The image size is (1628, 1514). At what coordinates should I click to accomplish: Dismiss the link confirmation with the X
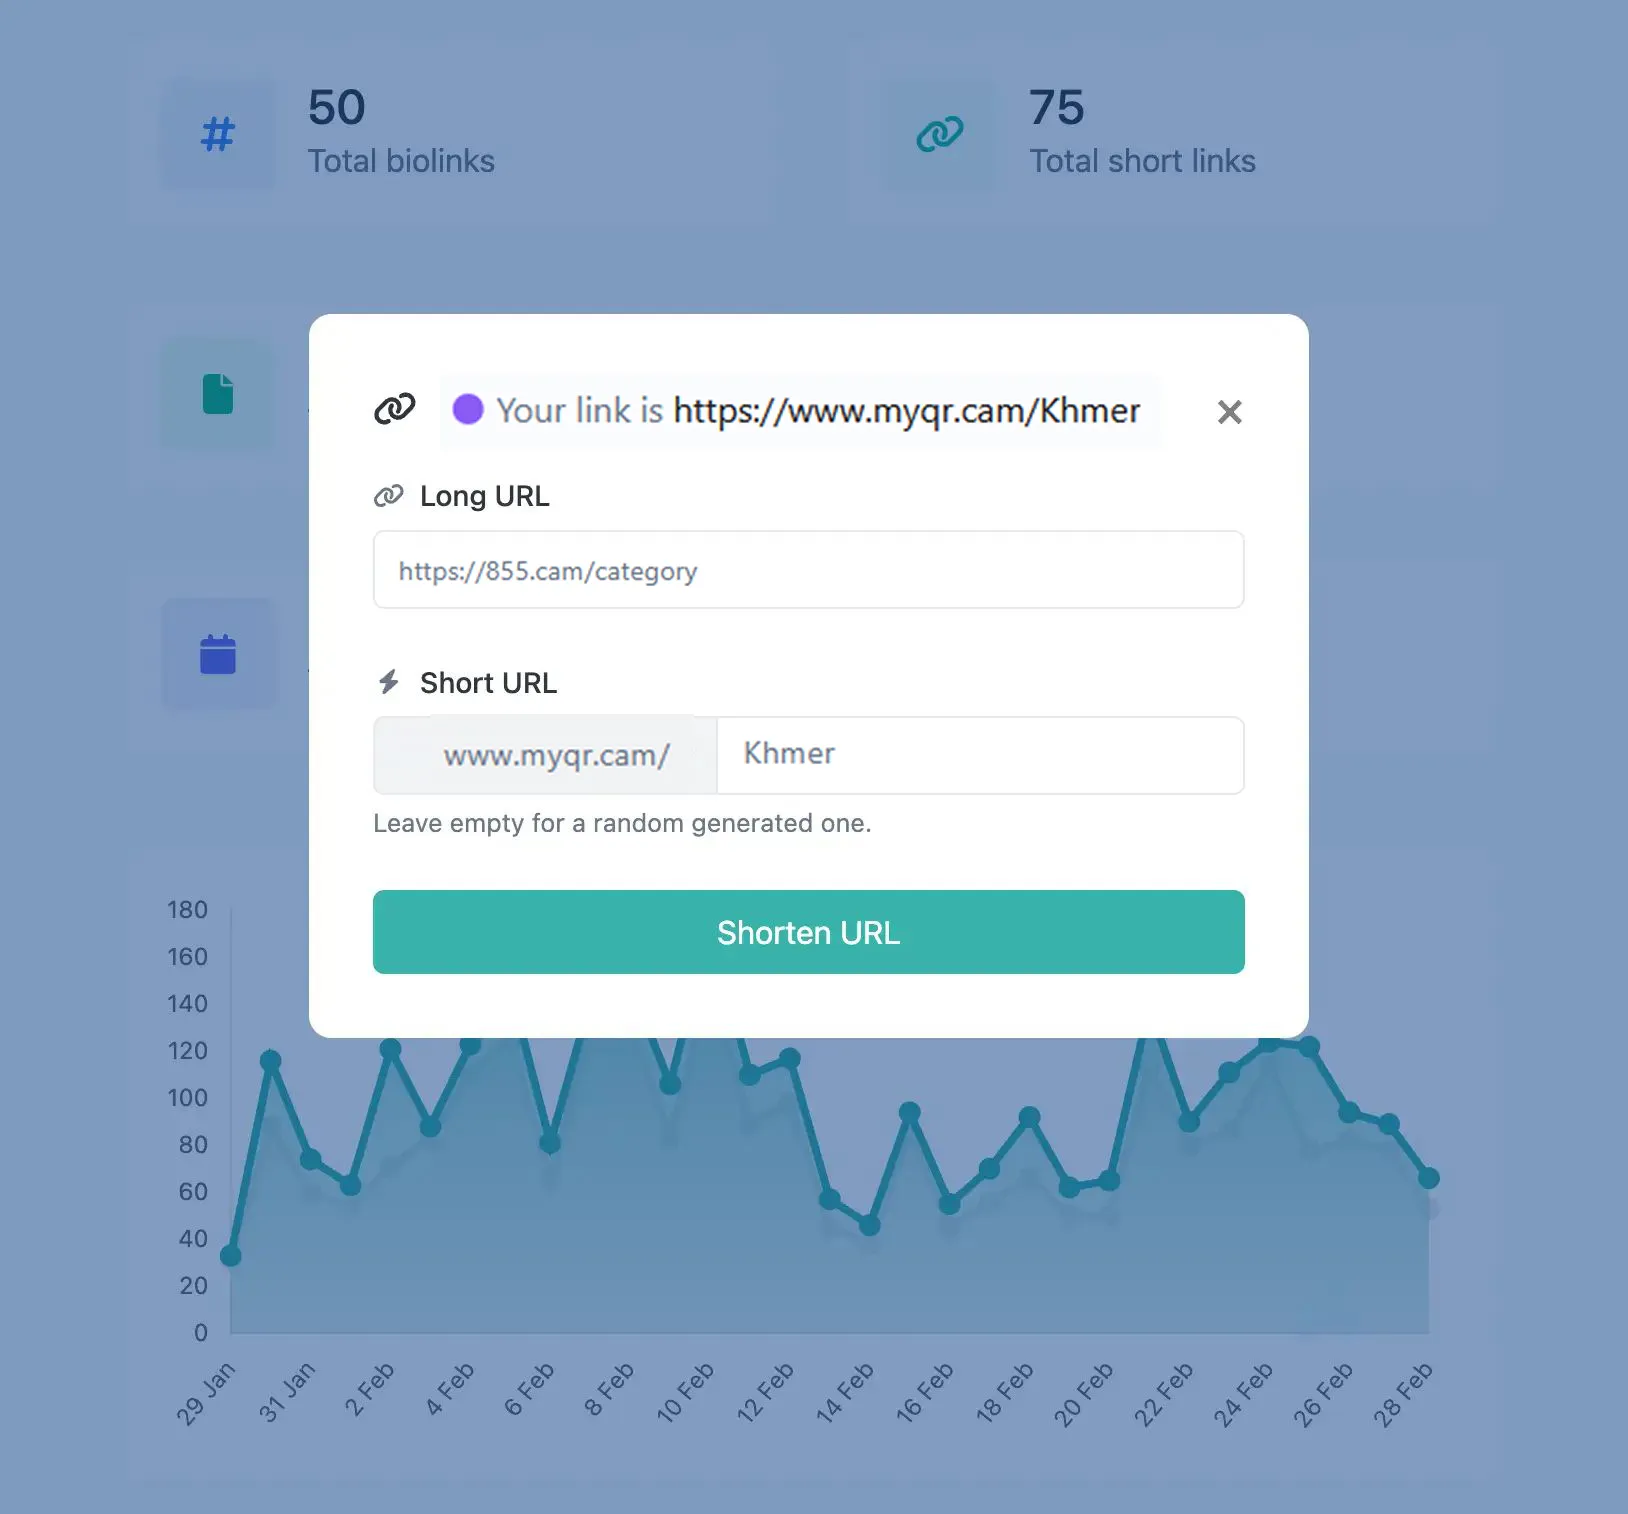(1229, 412)
